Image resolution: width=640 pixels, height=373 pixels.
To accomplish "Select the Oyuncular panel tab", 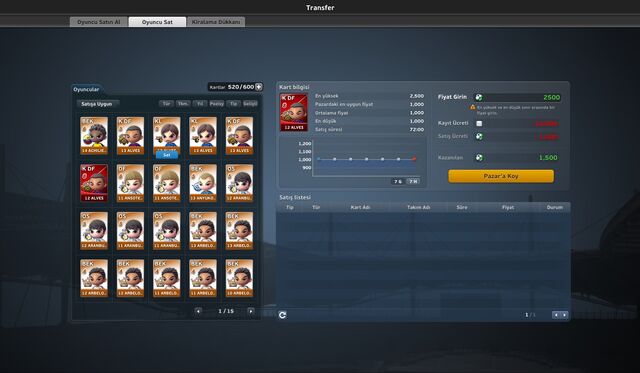I will pyautogui.click(x=86, y=89).
